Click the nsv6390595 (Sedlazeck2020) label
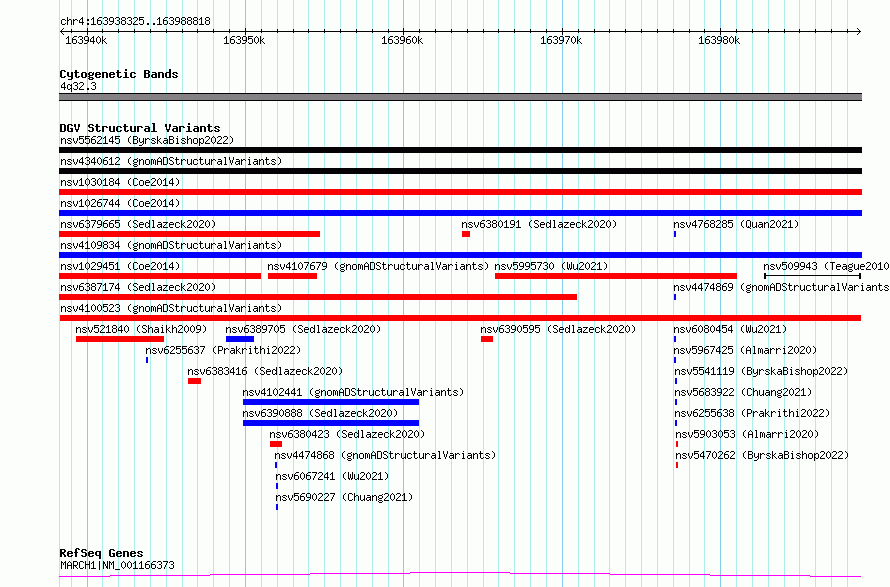The image size is (890, 587). 558,329
